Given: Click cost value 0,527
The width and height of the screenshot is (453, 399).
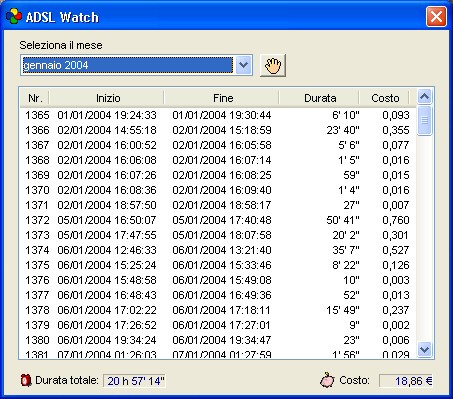Looking at the screenshot, I should coord(396,250).
